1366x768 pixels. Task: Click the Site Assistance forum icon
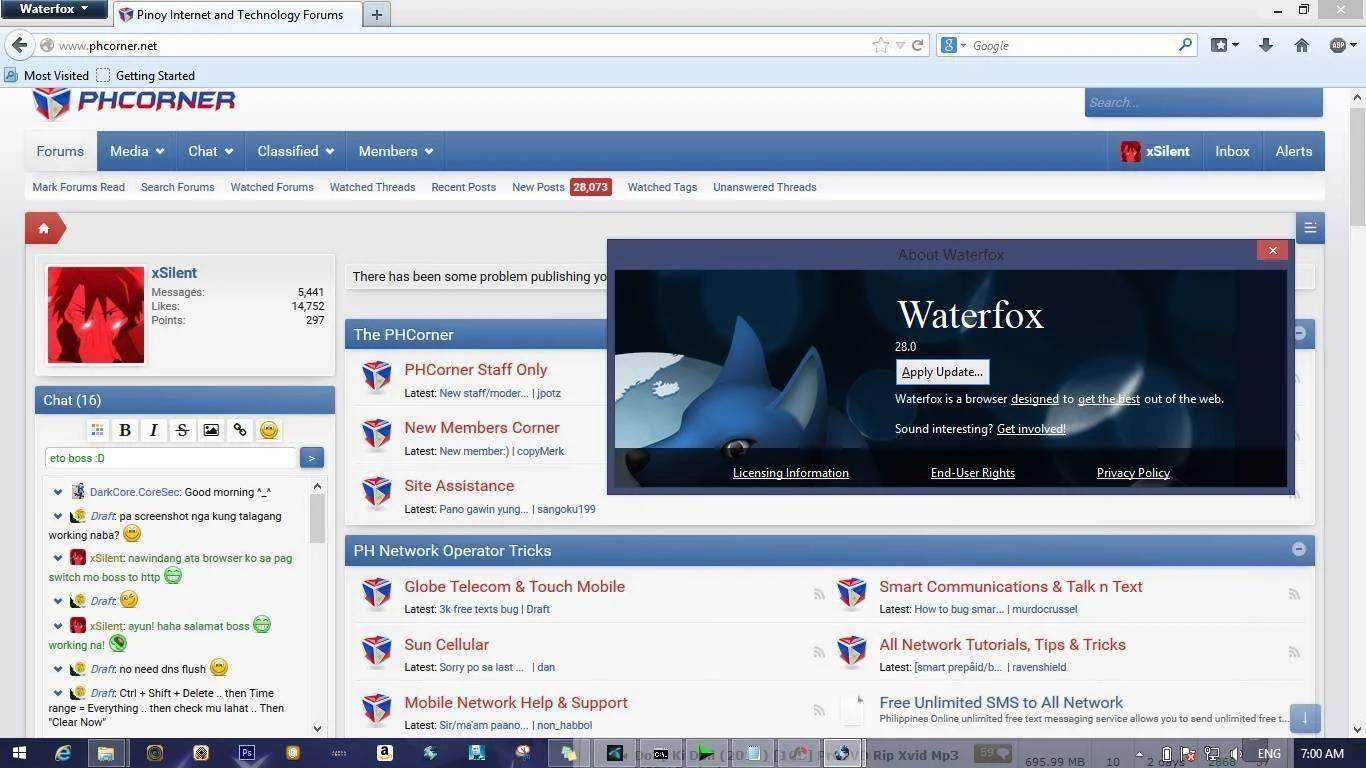[x=377, y=493]
